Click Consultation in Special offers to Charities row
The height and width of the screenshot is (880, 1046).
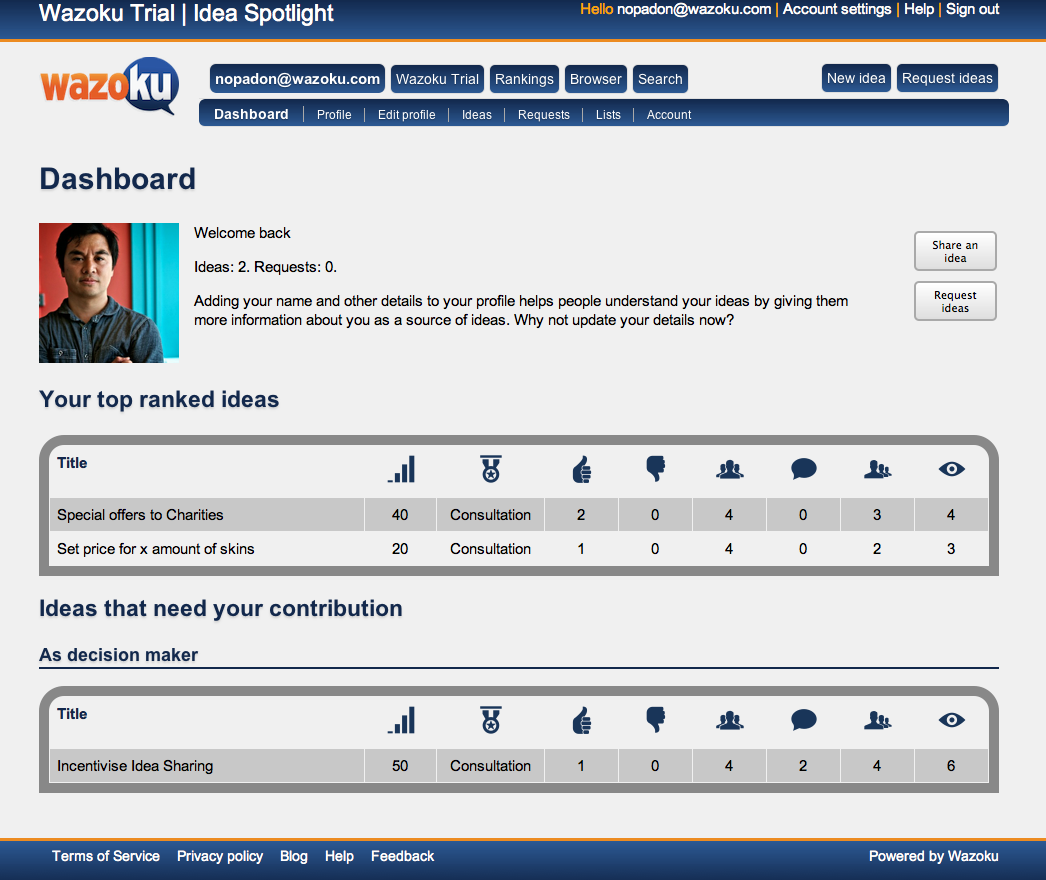tap(490, 515)
